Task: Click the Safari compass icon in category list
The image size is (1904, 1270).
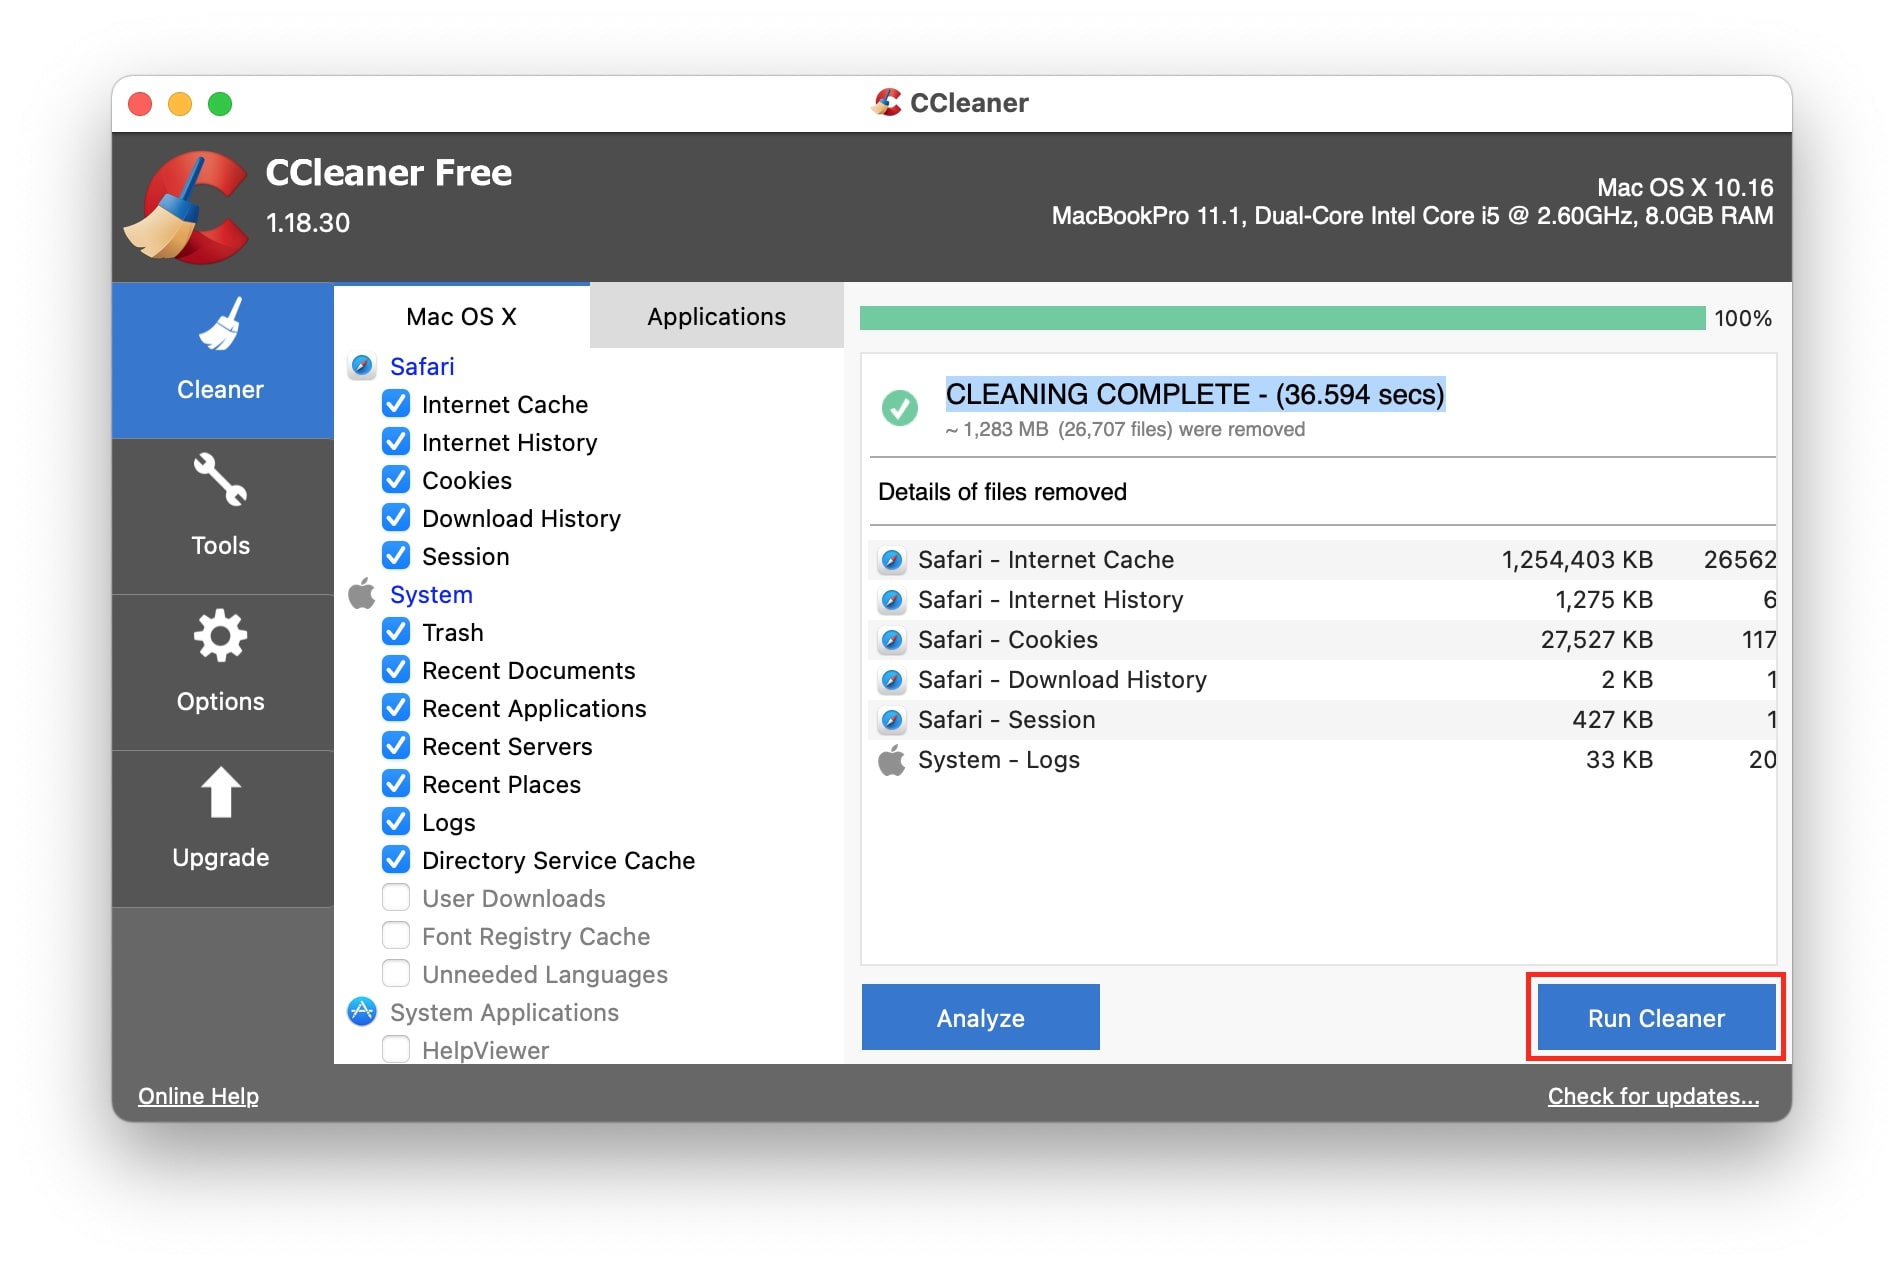Action: 362,366
